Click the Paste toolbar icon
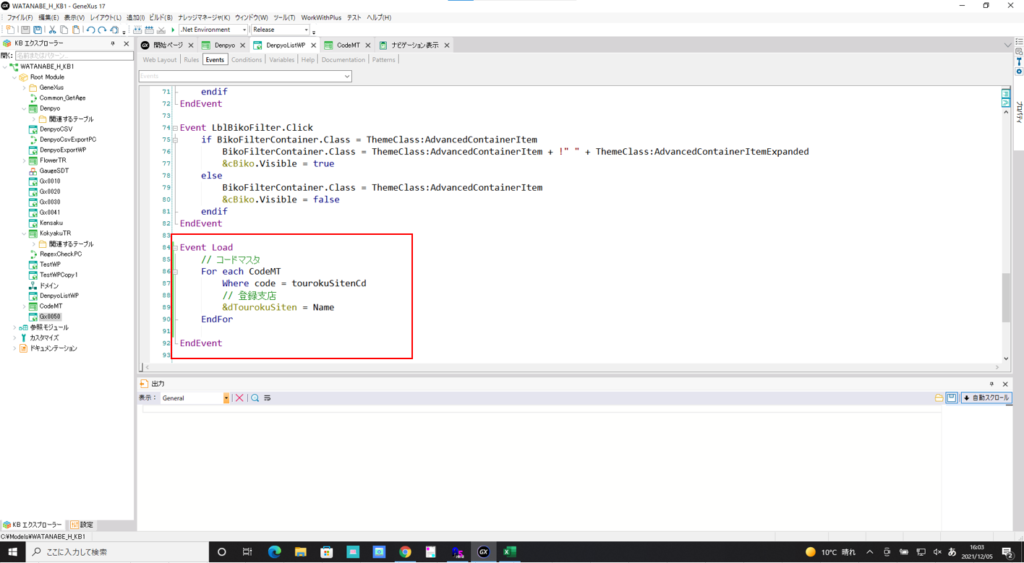Image resolution: width=1024 pixels, height=563 pixels. 76,30
